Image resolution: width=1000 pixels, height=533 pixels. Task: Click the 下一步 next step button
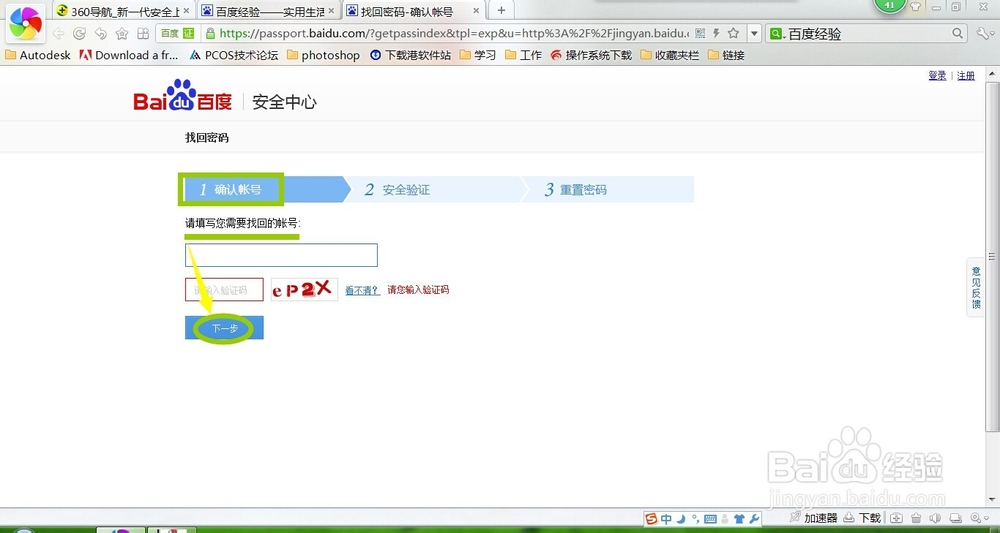224,328
